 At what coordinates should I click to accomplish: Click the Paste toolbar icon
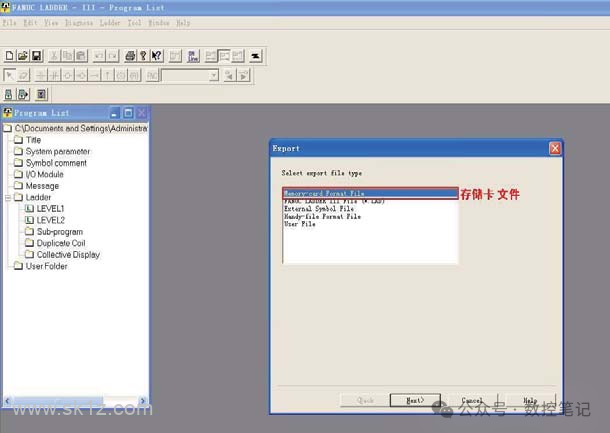(81, 56)
